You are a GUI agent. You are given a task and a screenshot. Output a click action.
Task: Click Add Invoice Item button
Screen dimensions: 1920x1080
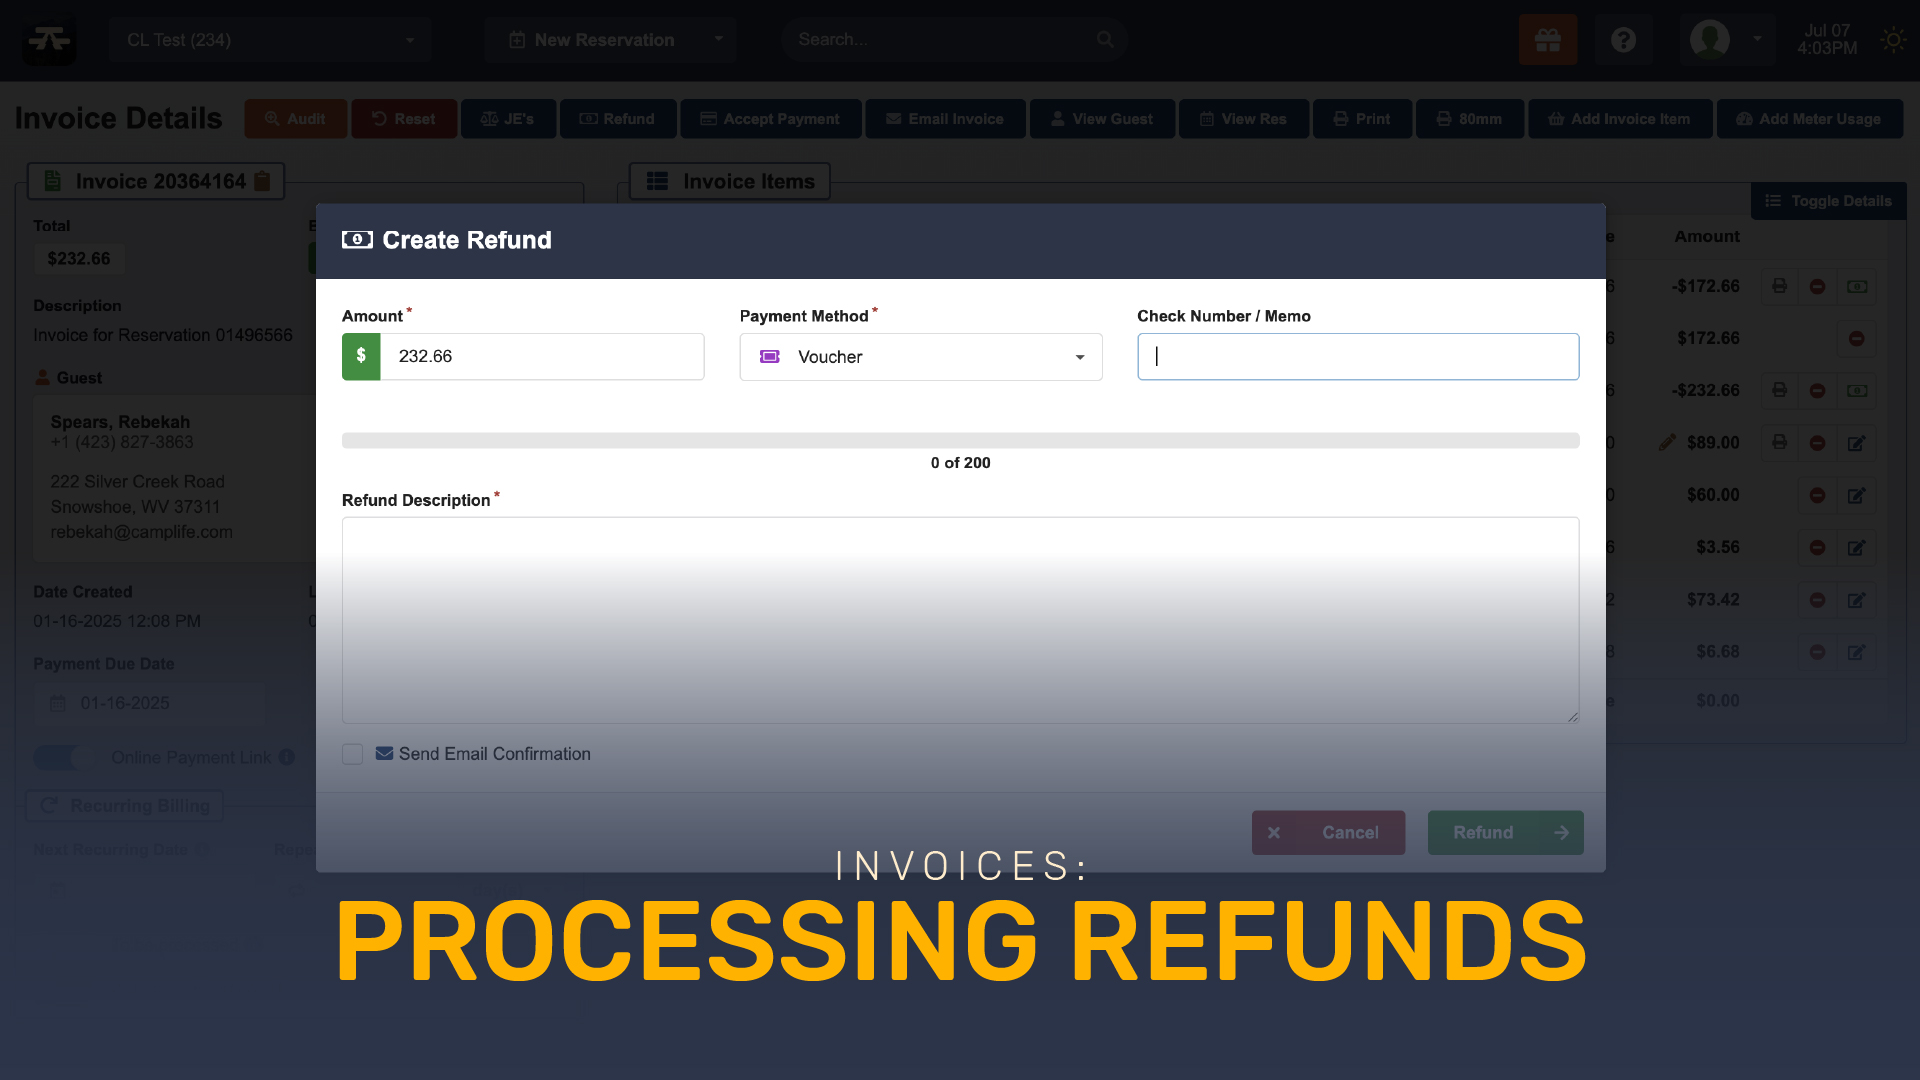click(x=1620, y=118)
